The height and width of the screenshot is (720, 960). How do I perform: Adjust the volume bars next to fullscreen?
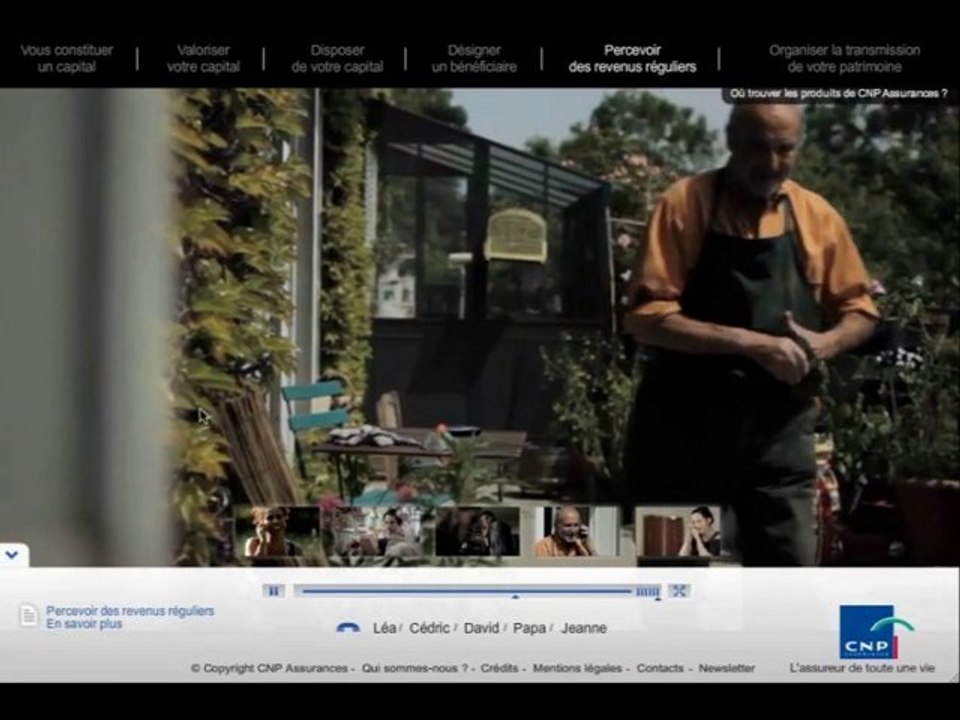(648, 591)
